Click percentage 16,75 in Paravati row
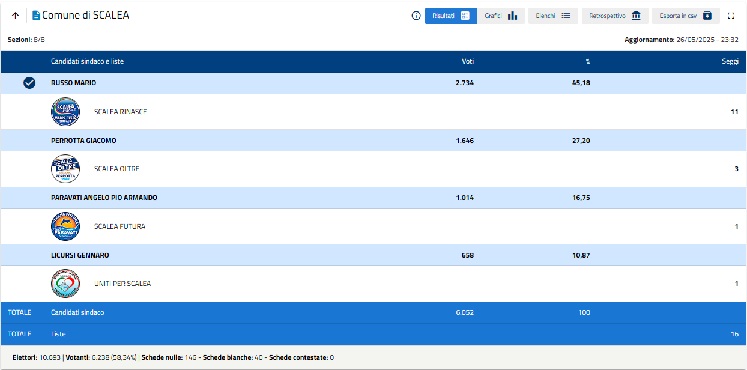 coord(581,198)
